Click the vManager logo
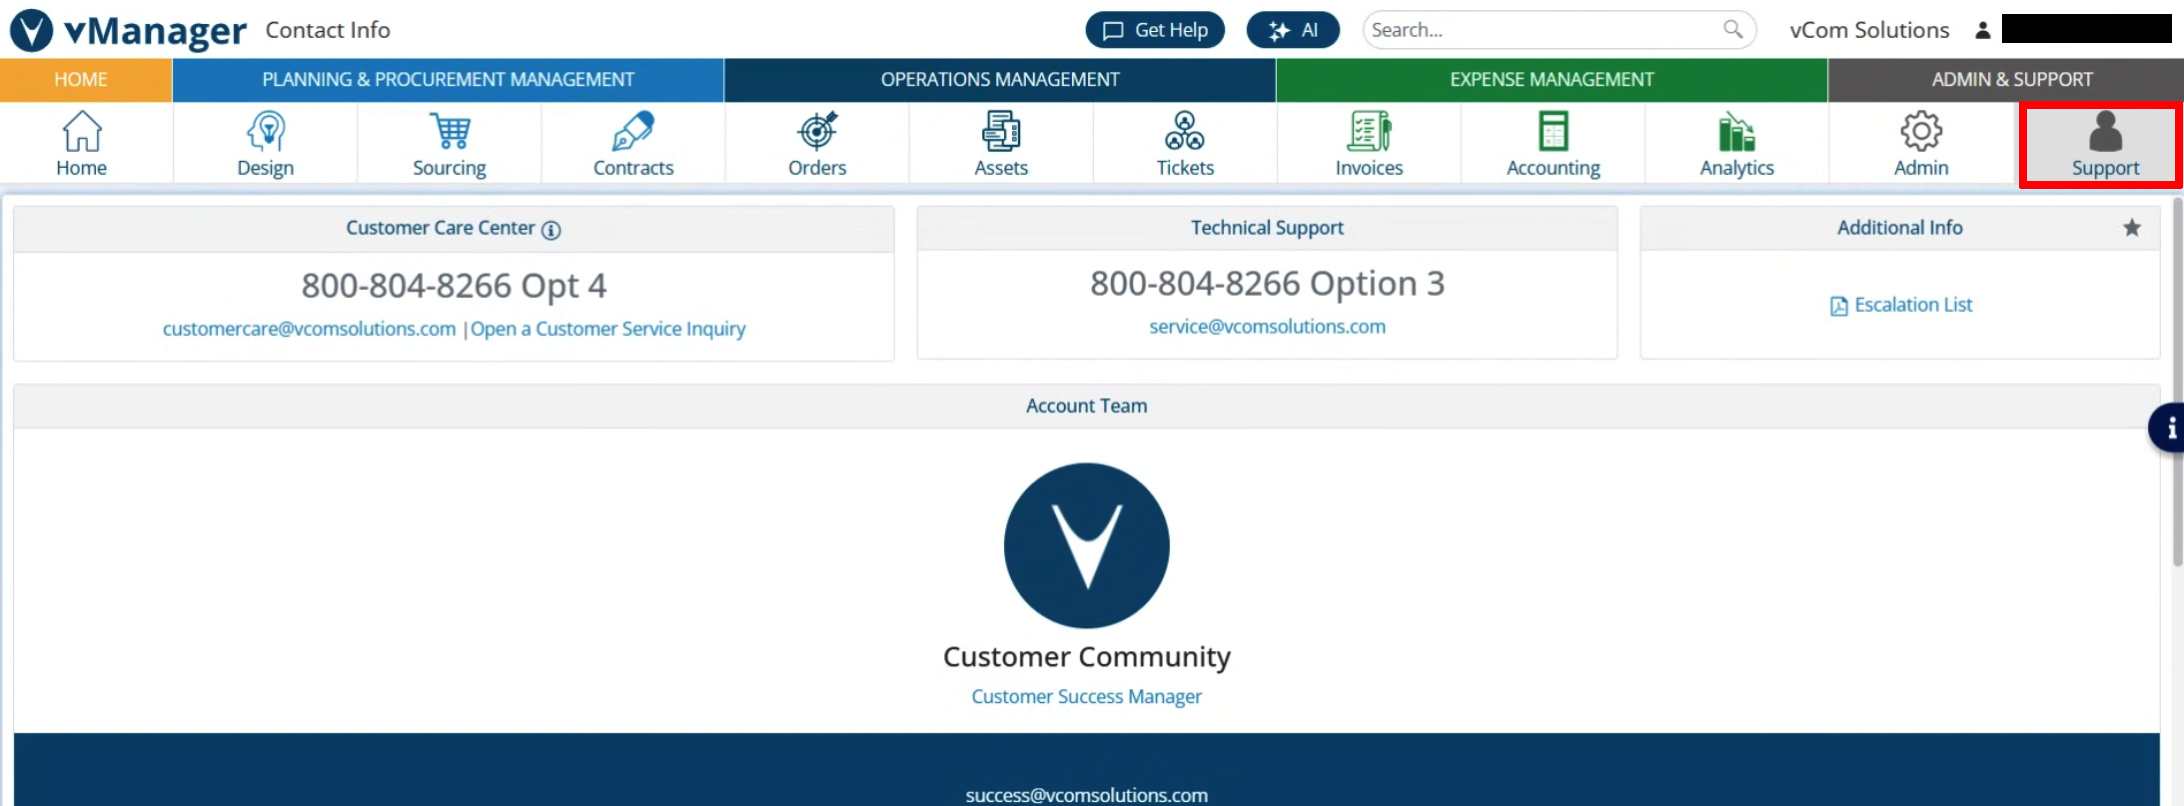 (128, 30)
